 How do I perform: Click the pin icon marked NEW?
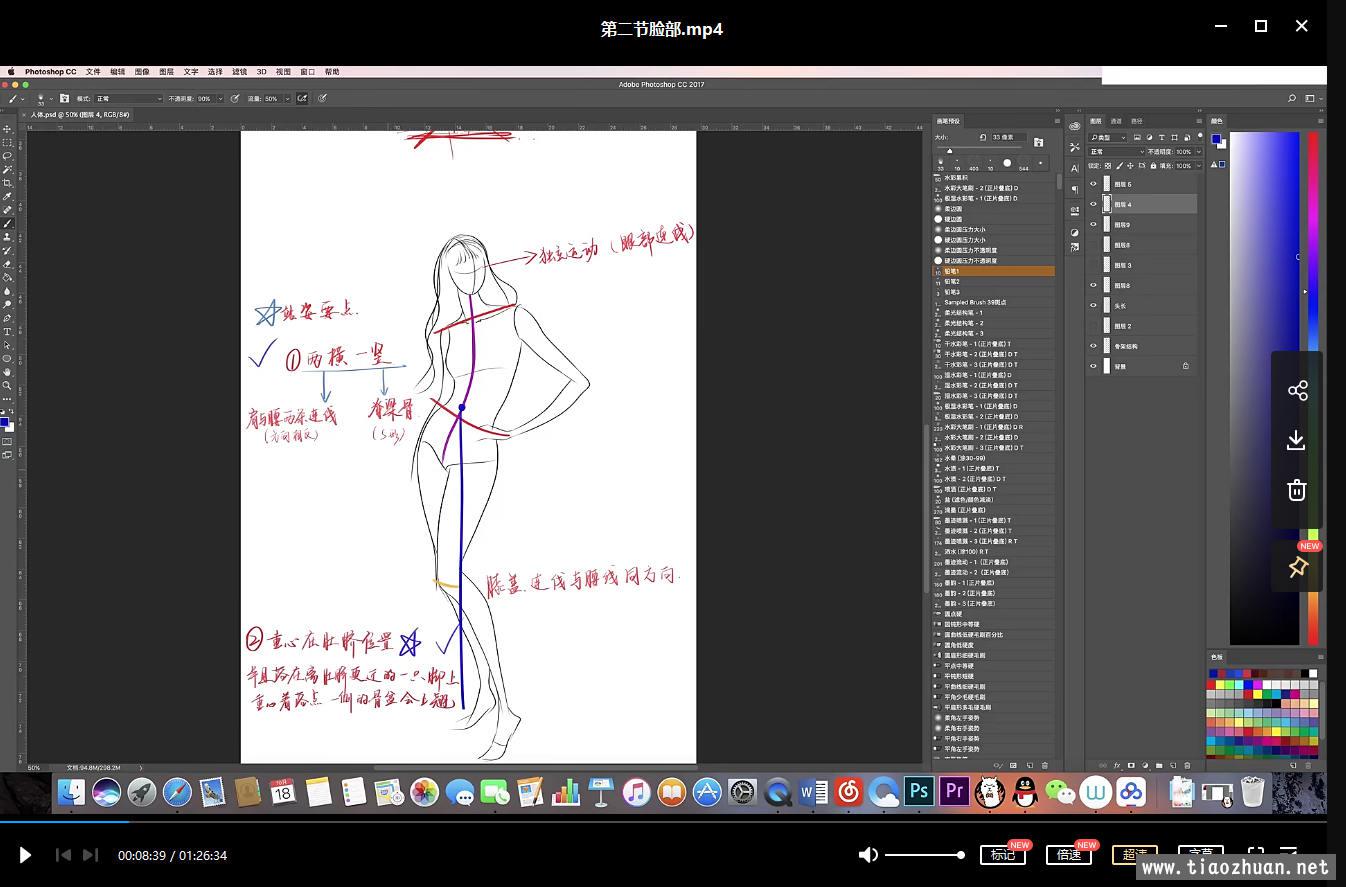pyautogui.click(x=1297, y=567)
